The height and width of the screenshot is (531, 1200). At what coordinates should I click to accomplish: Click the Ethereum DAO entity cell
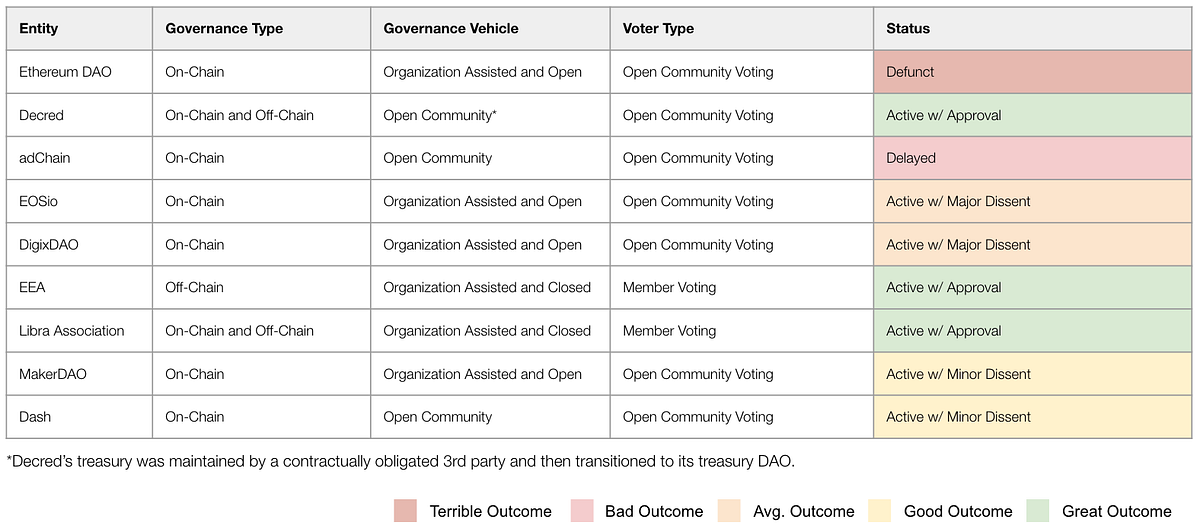coord(79,72)
